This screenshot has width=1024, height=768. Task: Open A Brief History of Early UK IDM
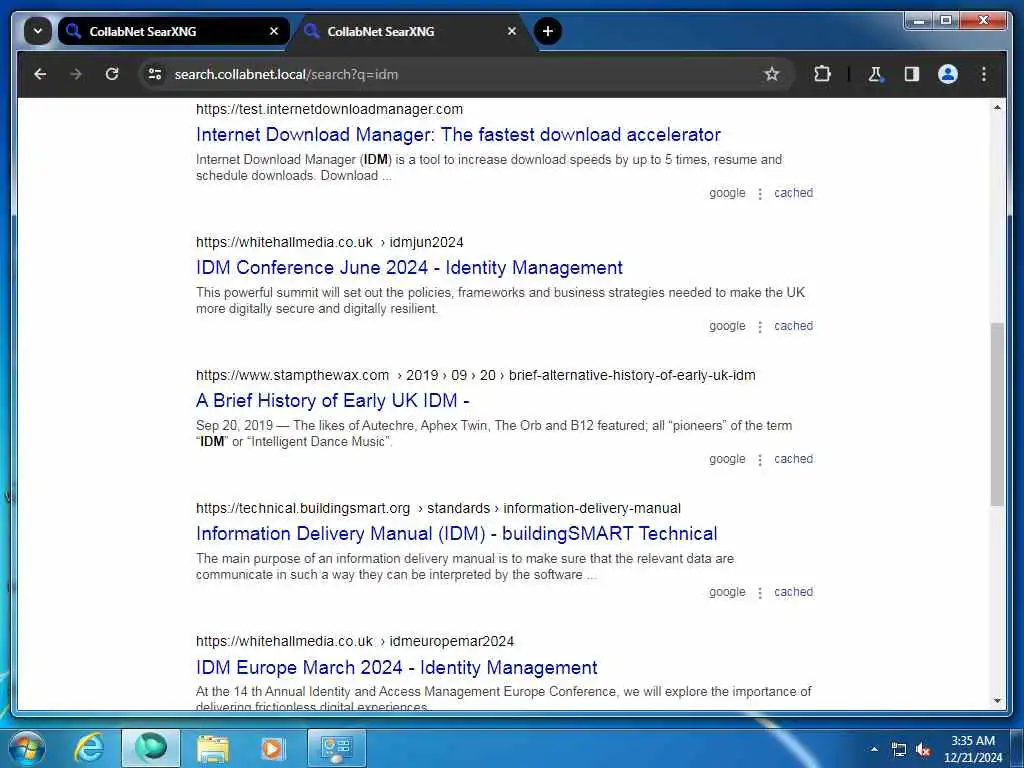point(332,400)
